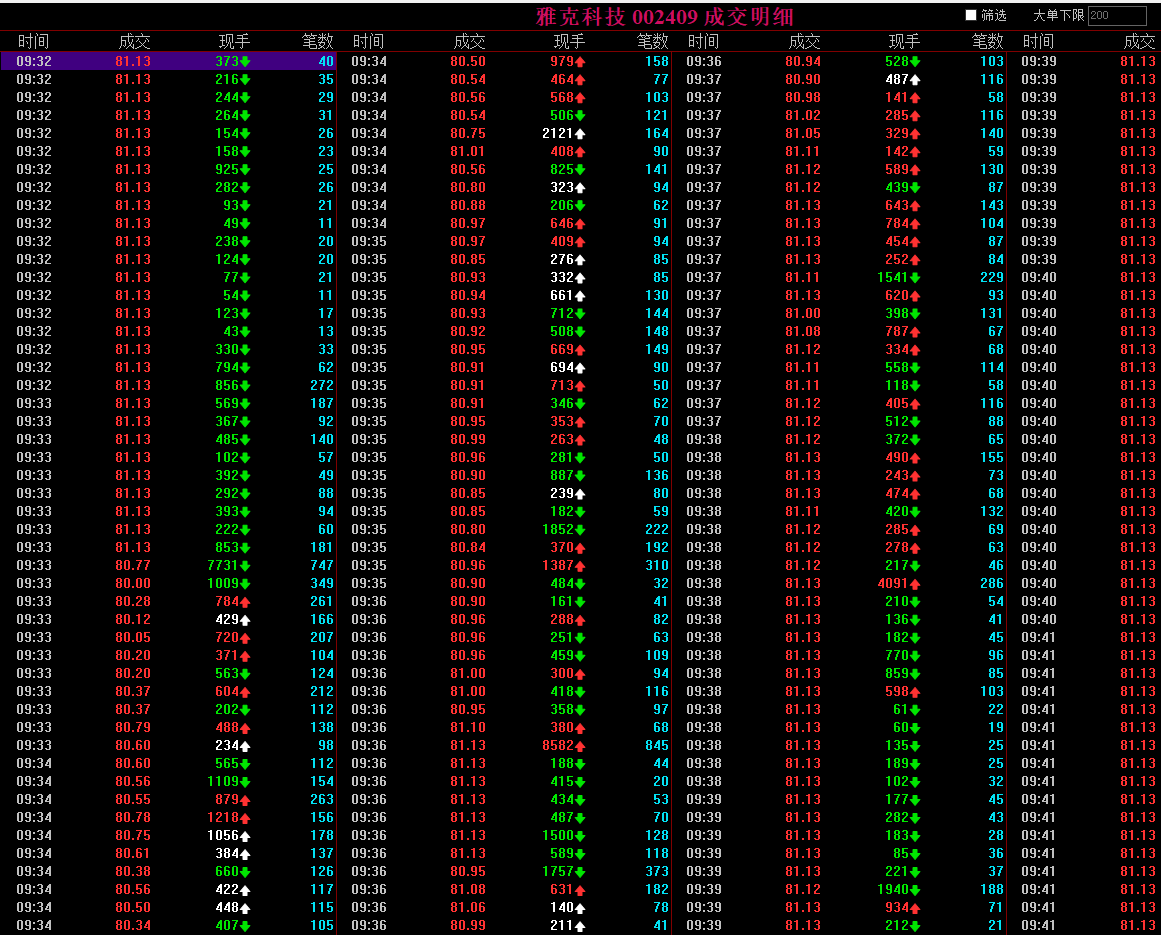1161x935 pixels.
Task: Click the volume cell 2121
Action: point(563,133)
